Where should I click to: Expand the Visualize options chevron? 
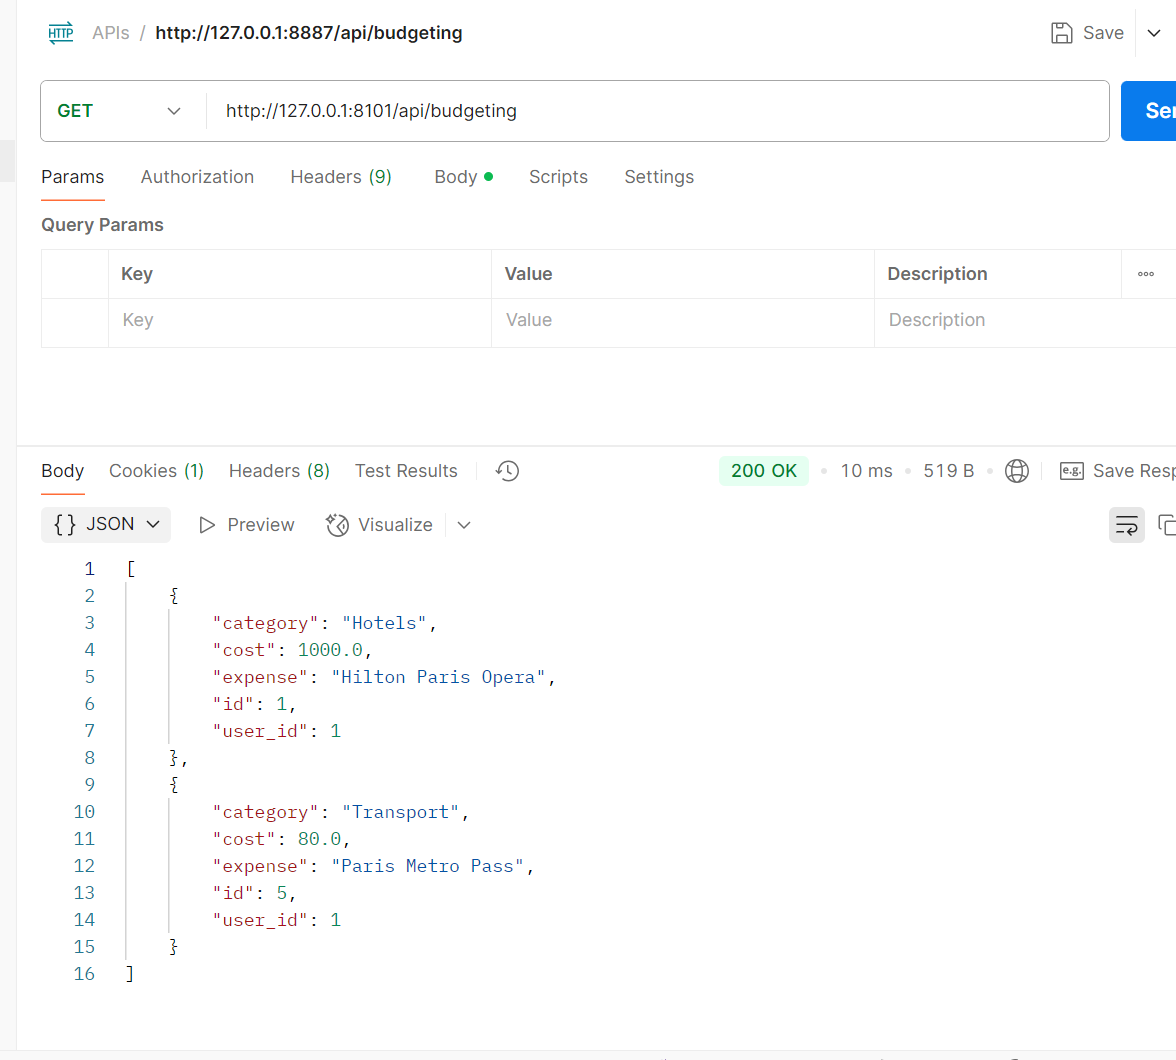[464, 525]
